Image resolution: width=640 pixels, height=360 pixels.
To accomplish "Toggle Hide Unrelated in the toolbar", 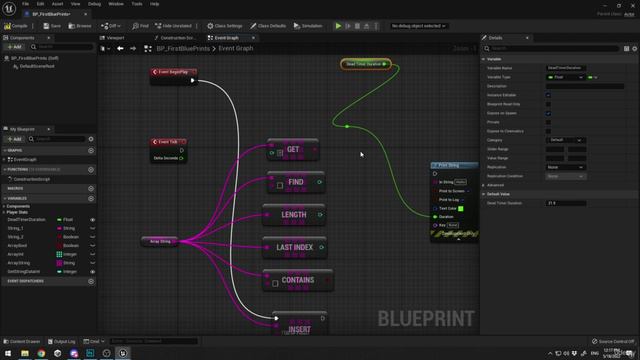I will [x=173, y=26].
